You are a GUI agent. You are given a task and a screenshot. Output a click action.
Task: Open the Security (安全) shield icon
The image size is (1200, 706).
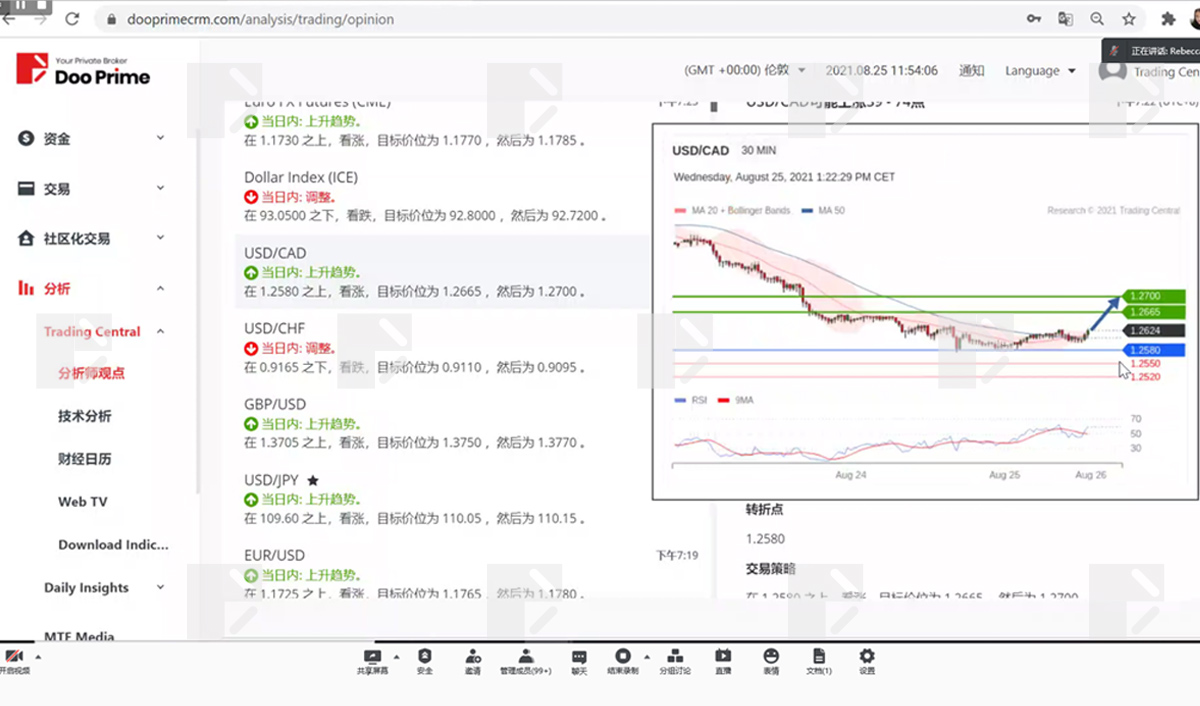pyautogui.click(x=425, y=658)
